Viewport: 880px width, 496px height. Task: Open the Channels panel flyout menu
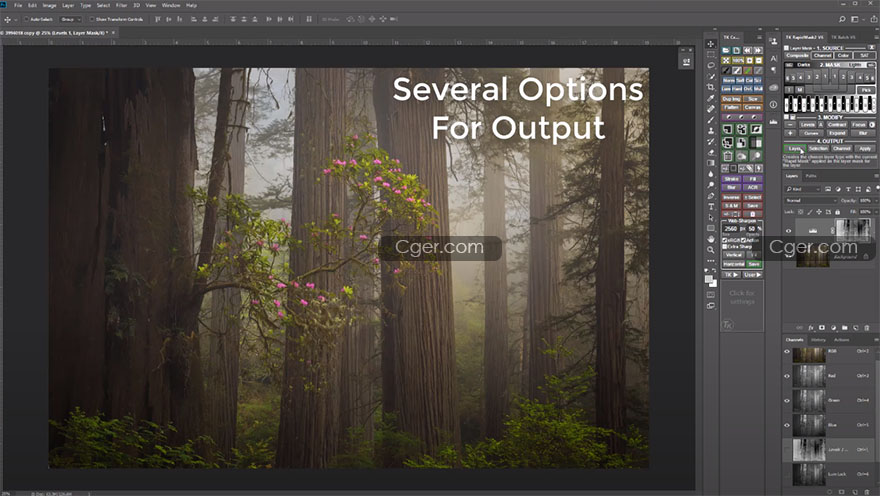pyautogui.click(x=876, y=339)
